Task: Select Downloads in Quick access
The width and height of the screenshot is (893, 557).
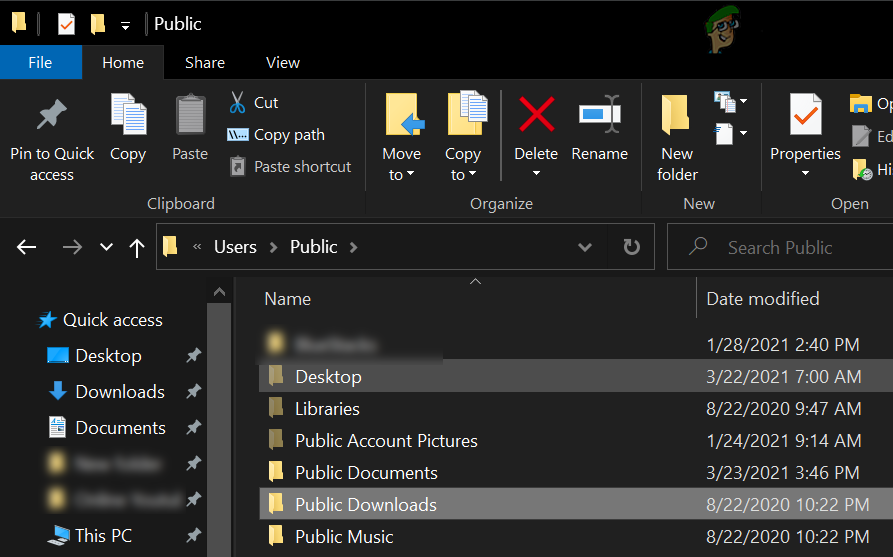Action: (x=119, y=392)
